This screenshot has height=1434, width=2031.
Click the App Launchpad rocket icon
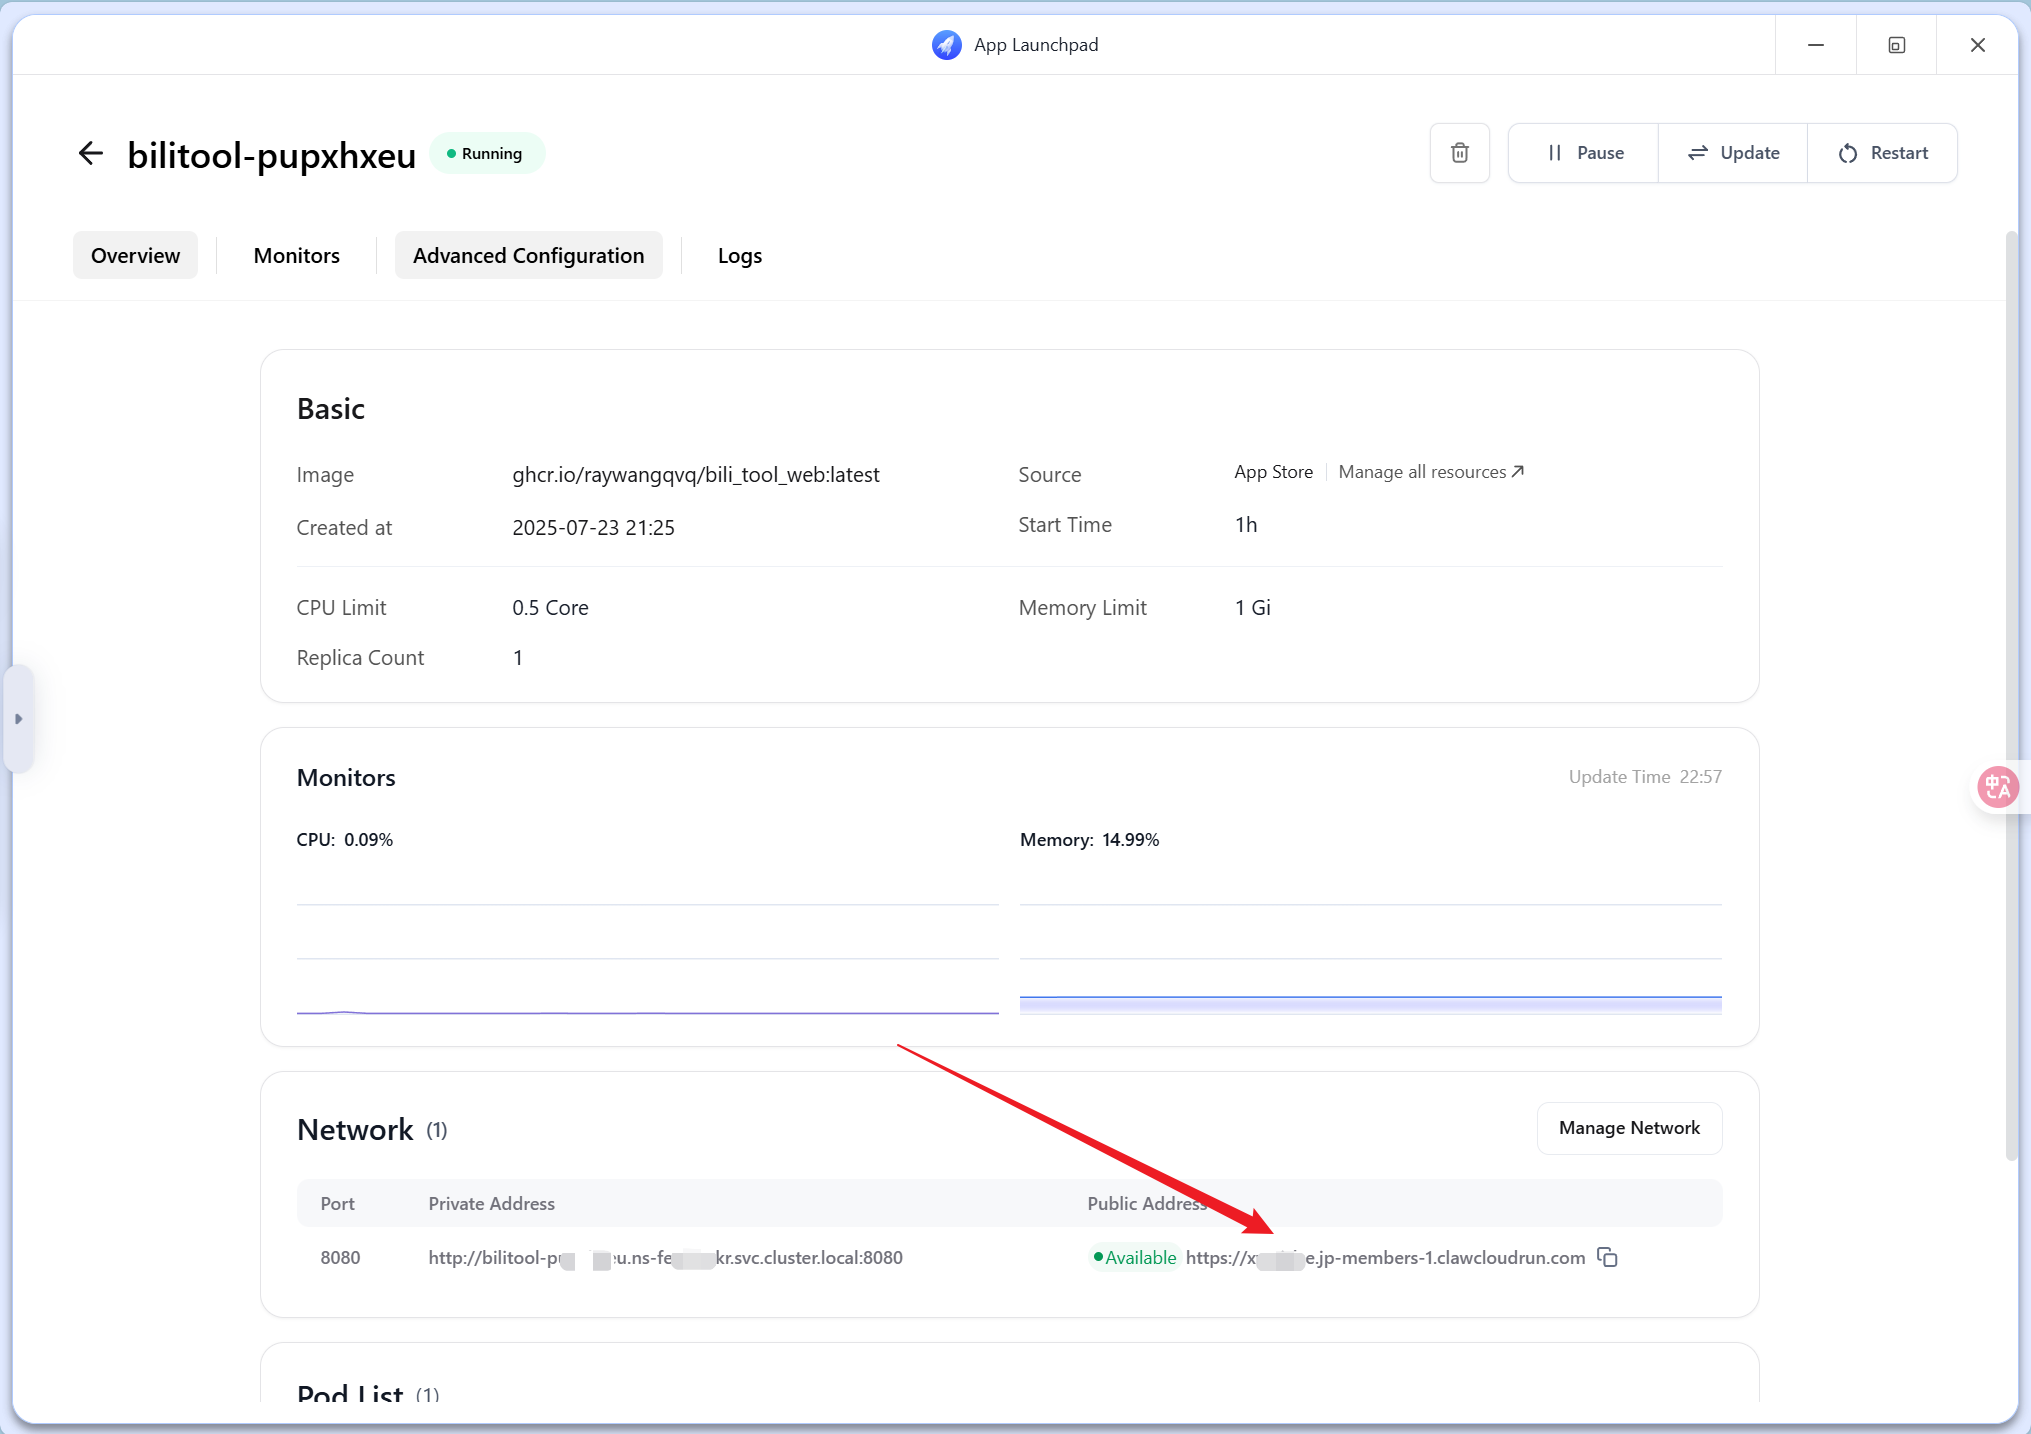946,45
